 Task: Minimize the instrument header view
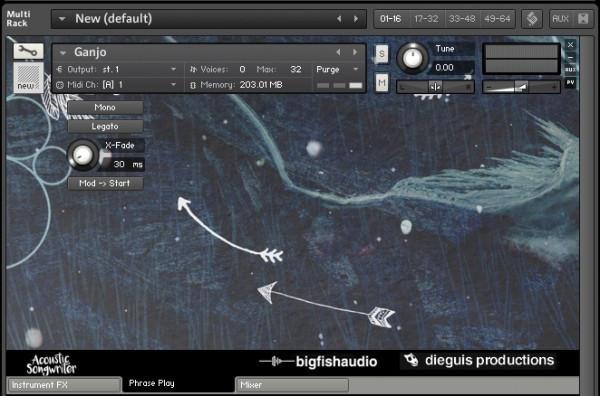point(570,57)
